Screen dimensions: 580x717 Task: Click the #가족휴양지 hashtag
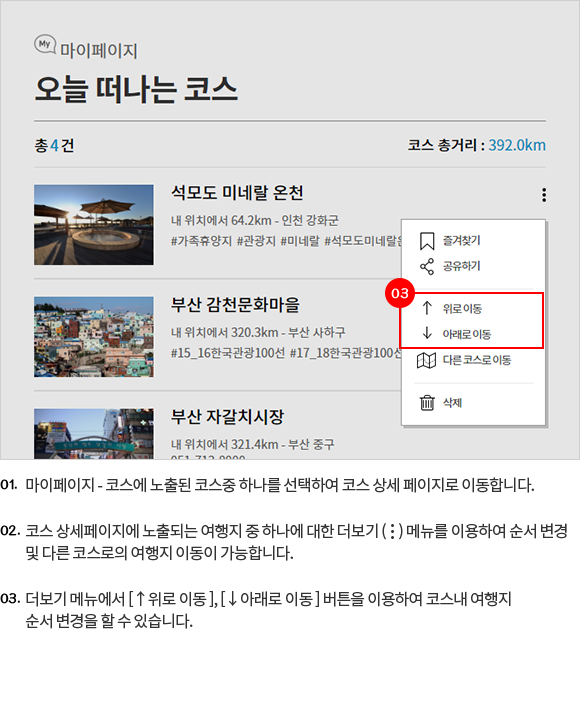point(201,241)
